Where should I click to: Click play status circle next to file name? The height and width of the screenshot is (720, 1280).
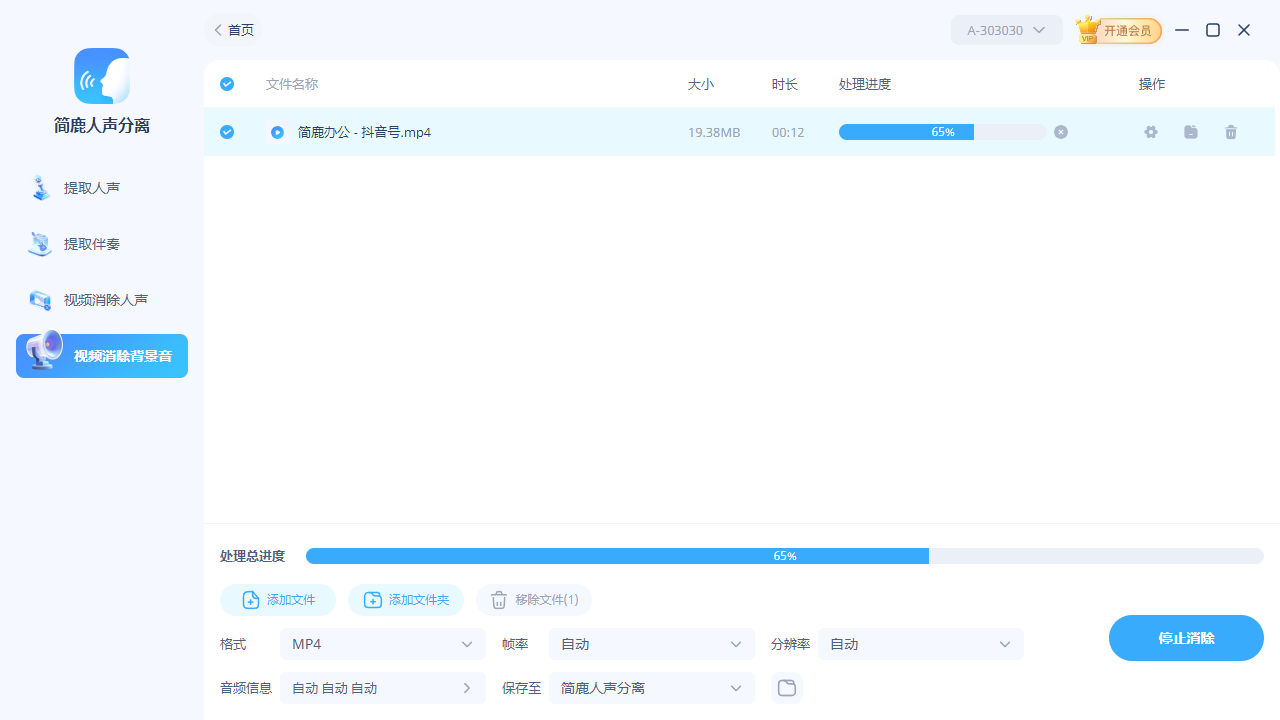[x=277, y=132]
